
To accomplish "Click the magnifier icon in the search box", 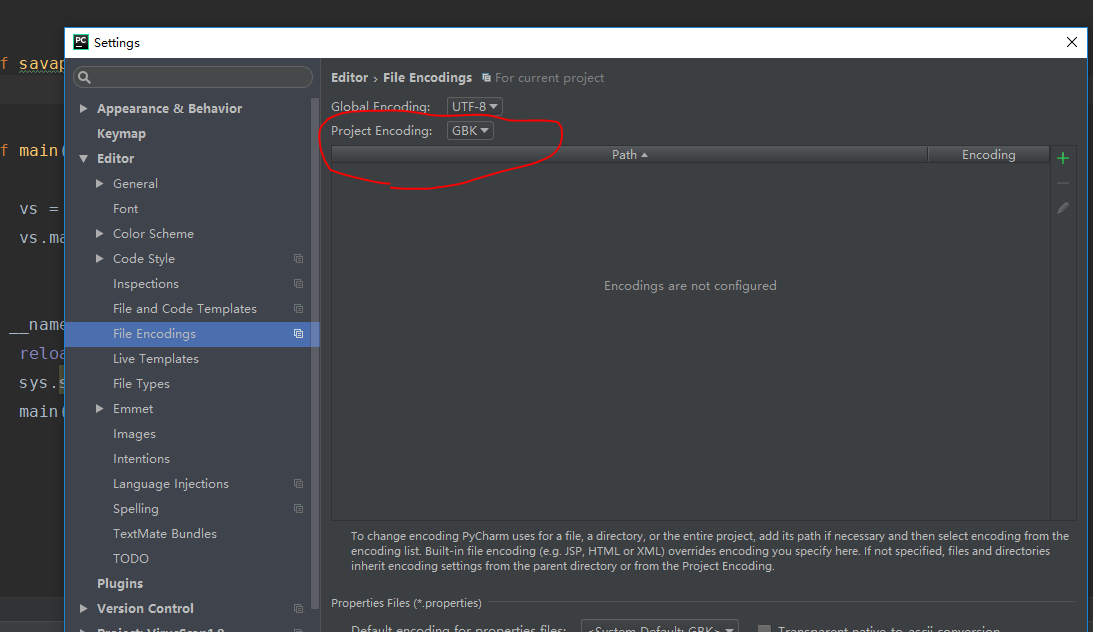I will pyautogui.click(x=85, y=77).
